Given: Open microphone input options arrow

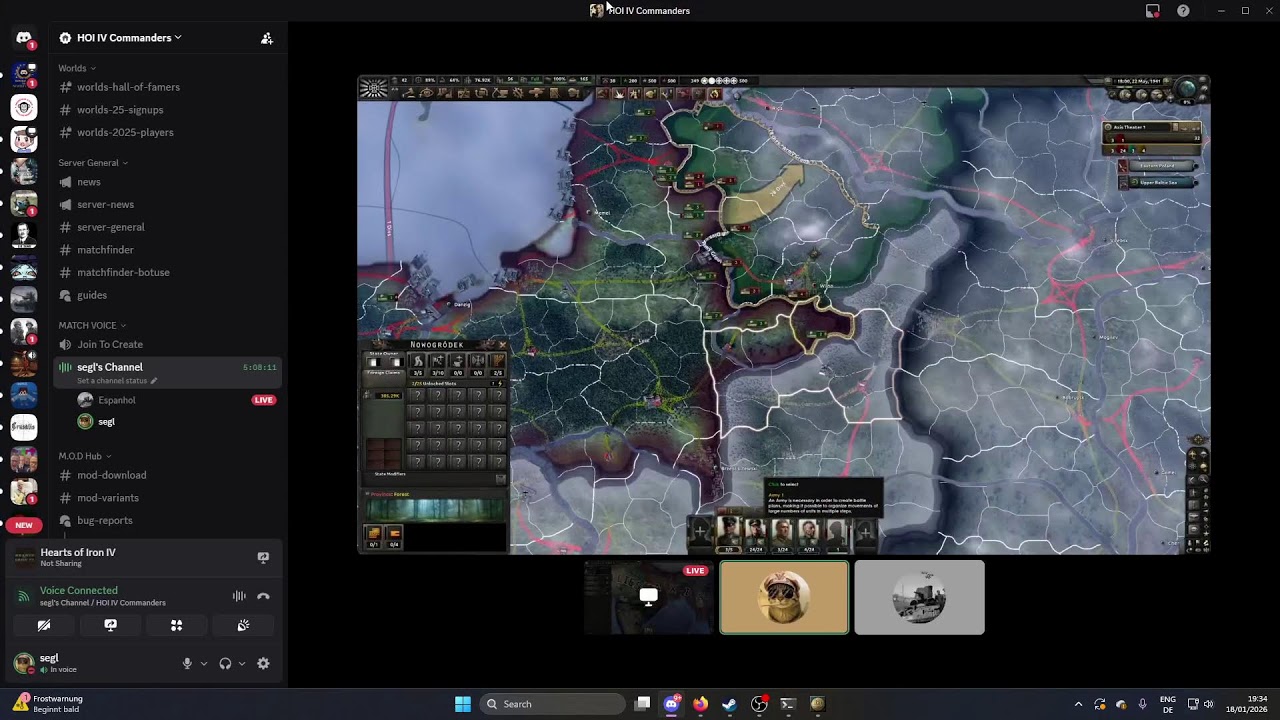Looking at the screenshot, I should [x=203, y=663].
